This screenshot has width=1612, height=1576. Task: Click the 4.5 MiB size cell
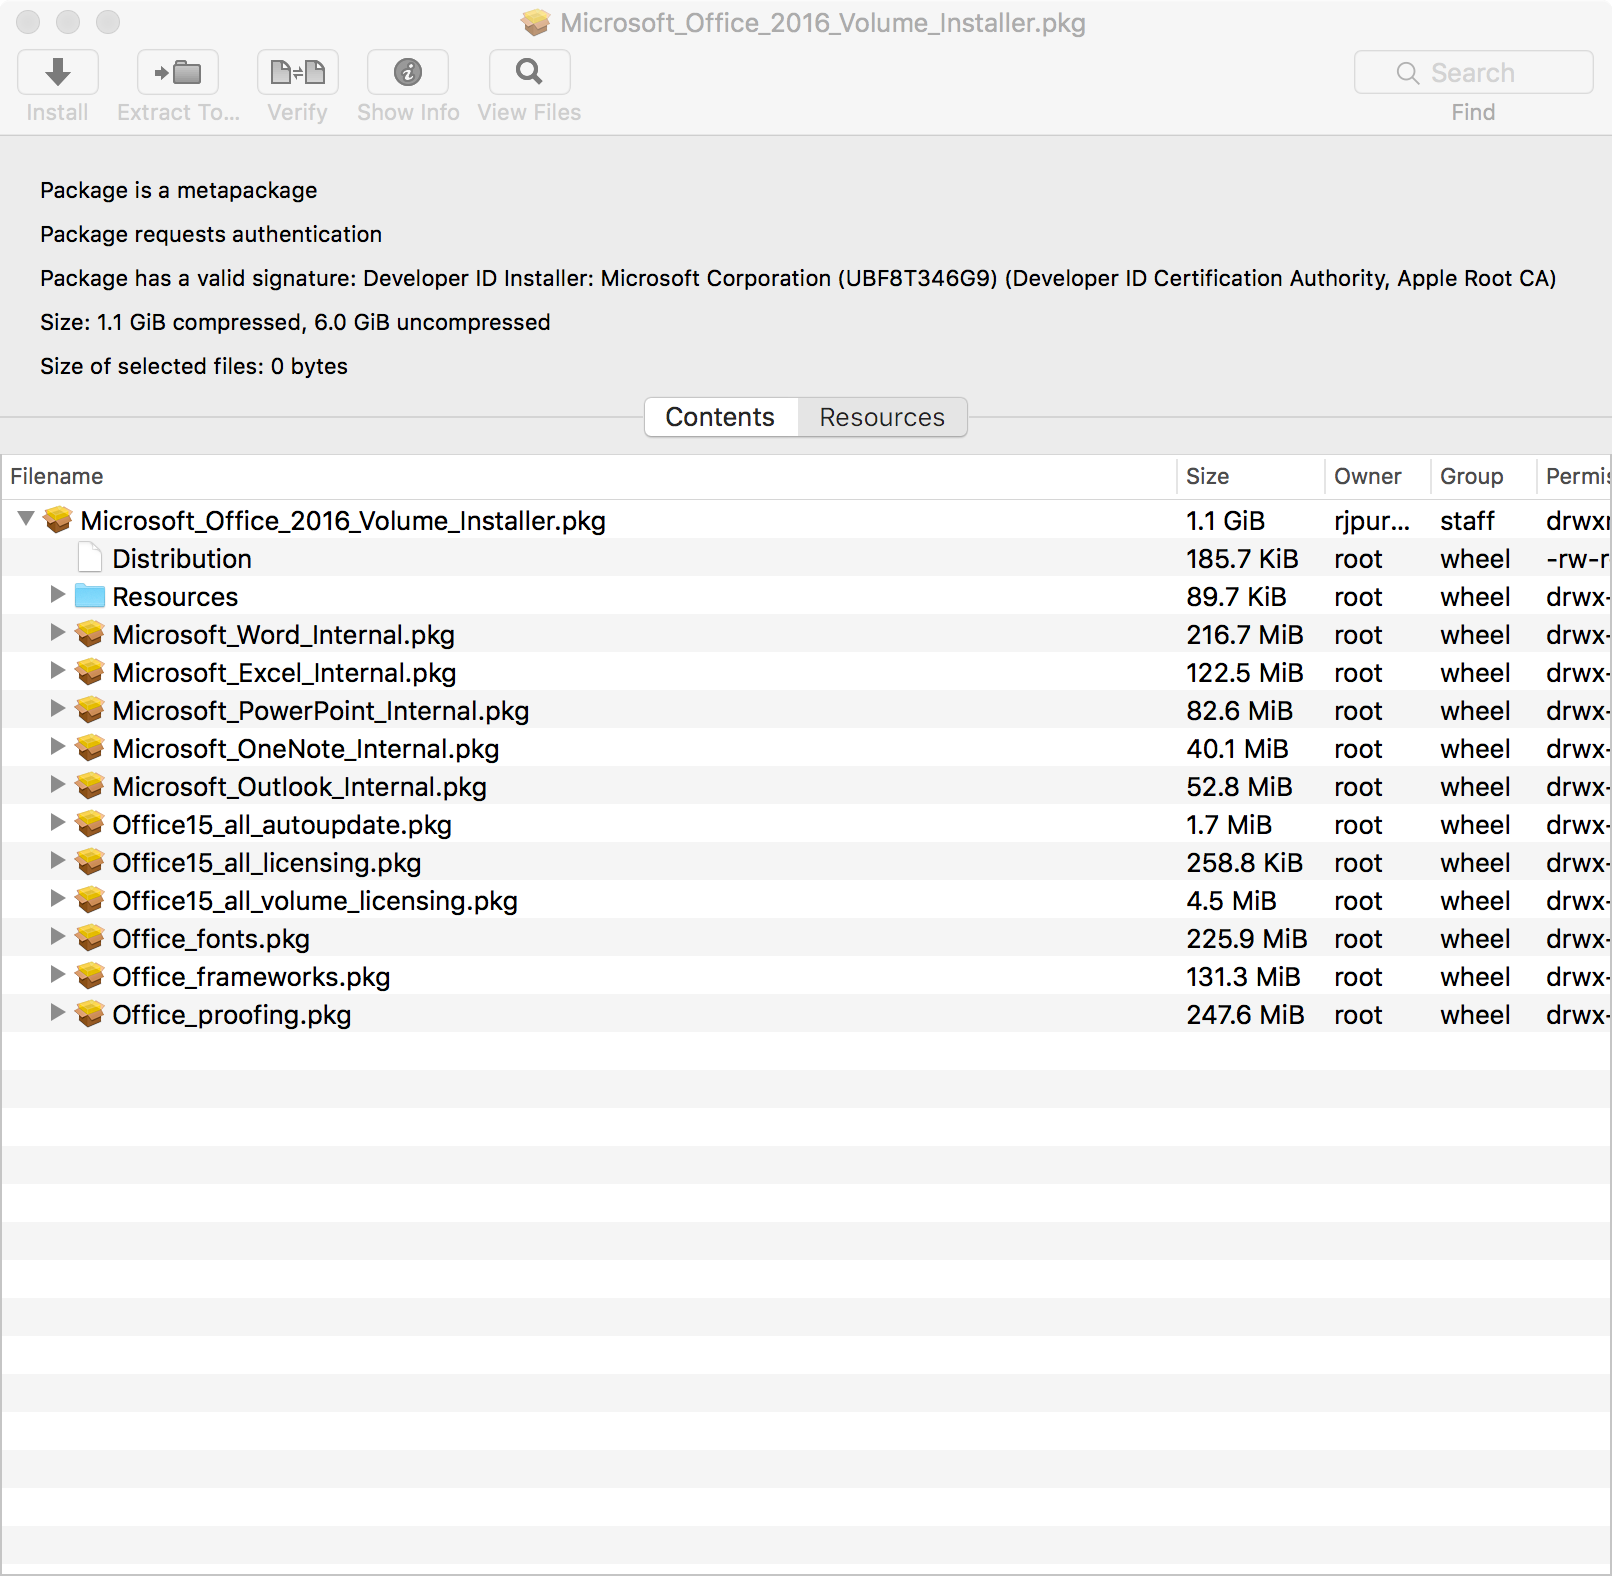[x=1231, y=901]
